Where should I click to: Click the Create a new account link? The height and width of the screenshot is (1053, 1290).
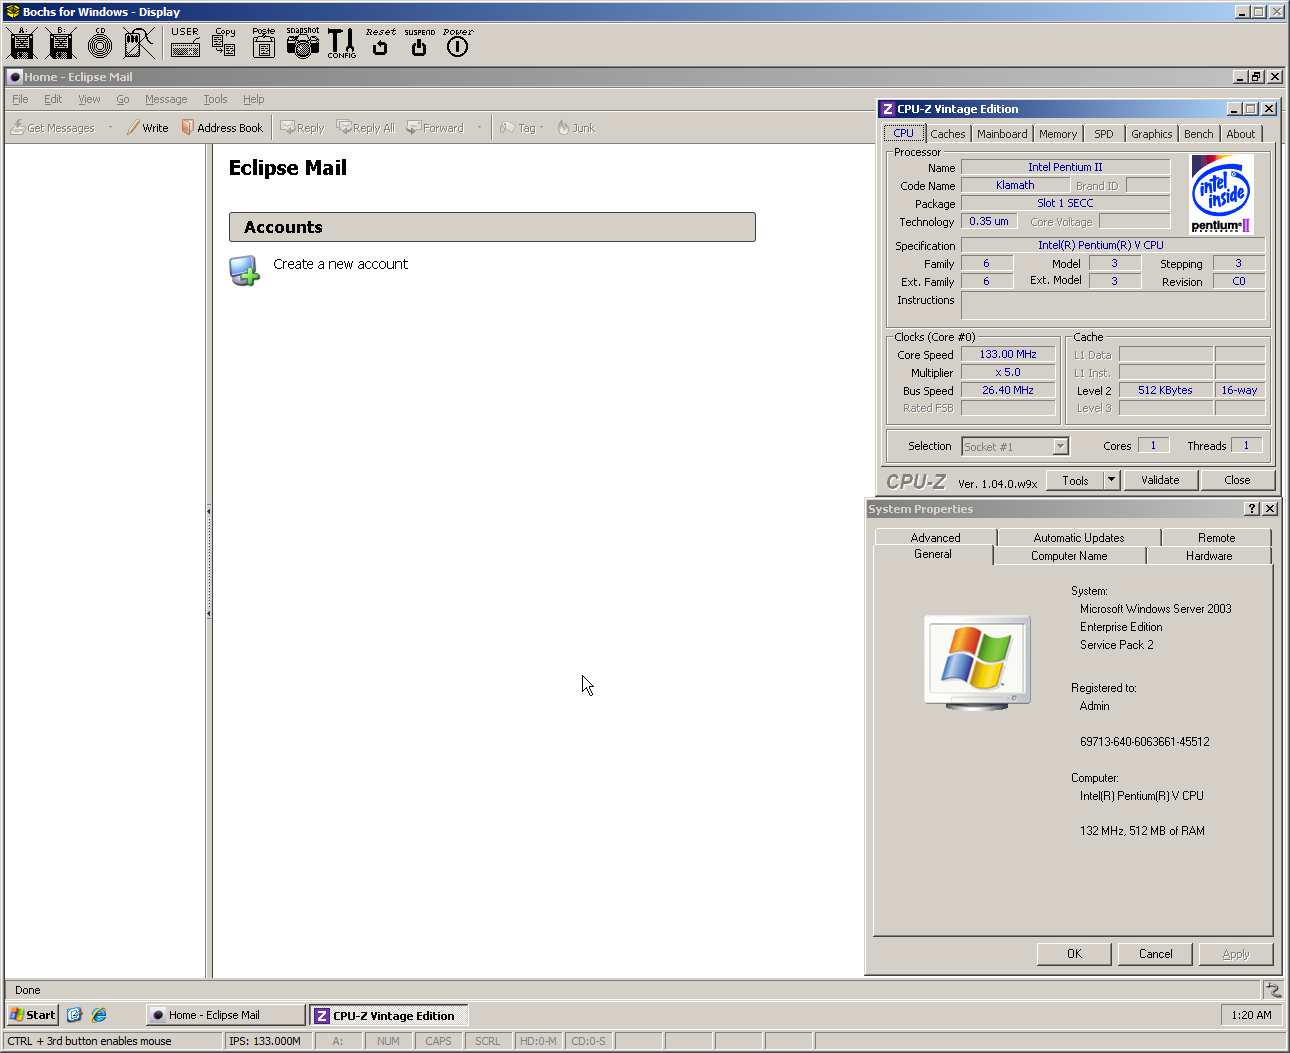click(340, 264)
